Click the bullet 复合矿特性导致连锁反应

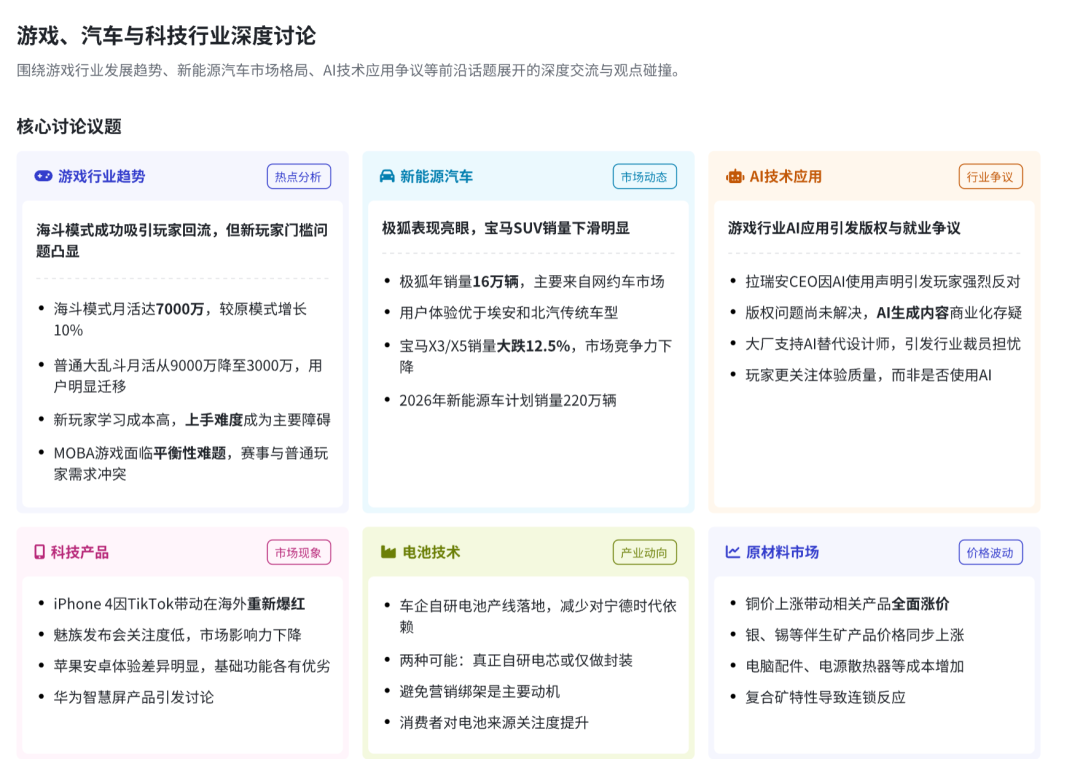tap(825, 697)
